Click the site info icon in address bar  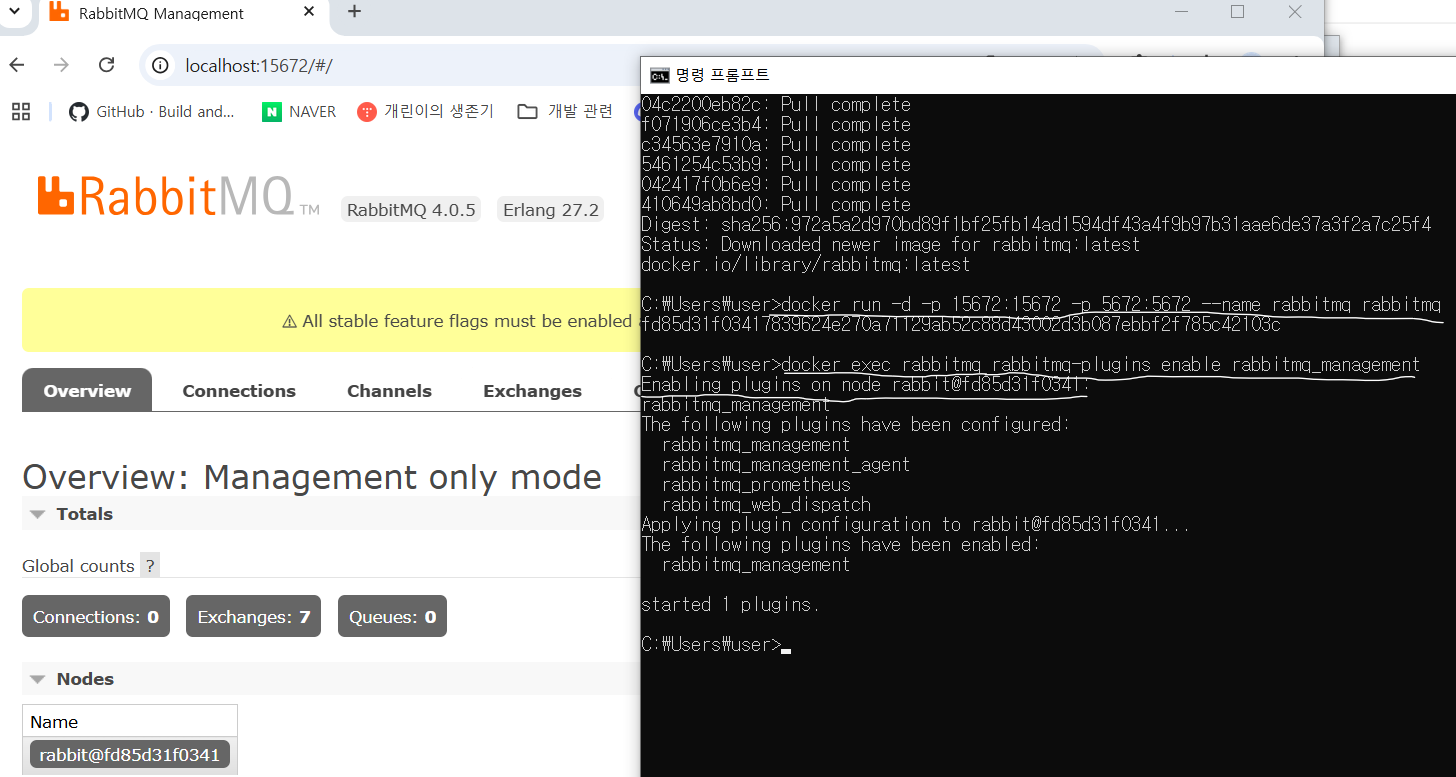[160, 66]
